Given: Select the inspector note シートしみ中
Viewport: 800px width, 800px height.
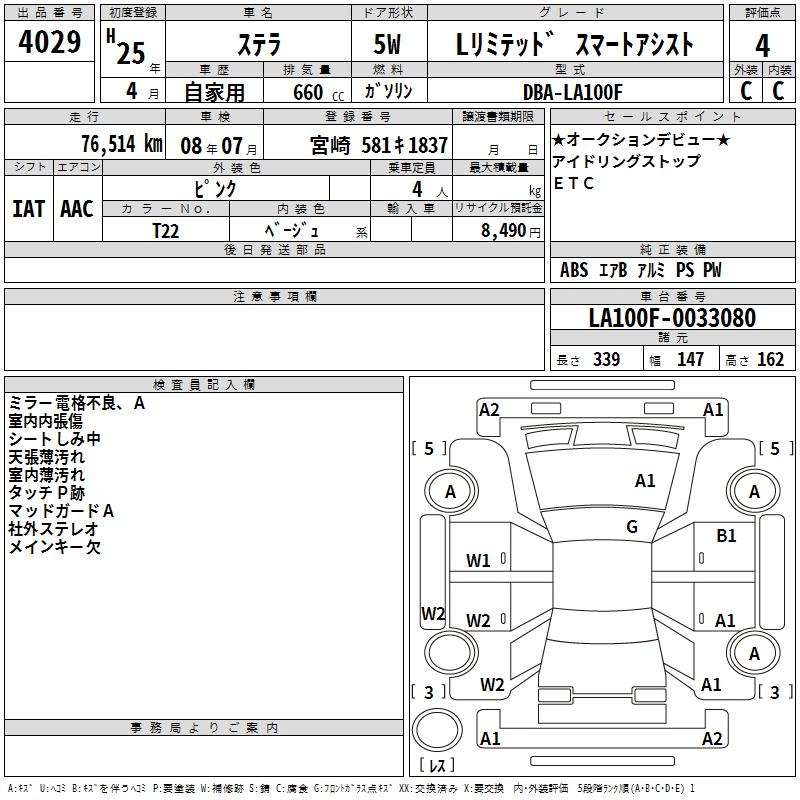Looking at the screenshot, I should point(54,439).
